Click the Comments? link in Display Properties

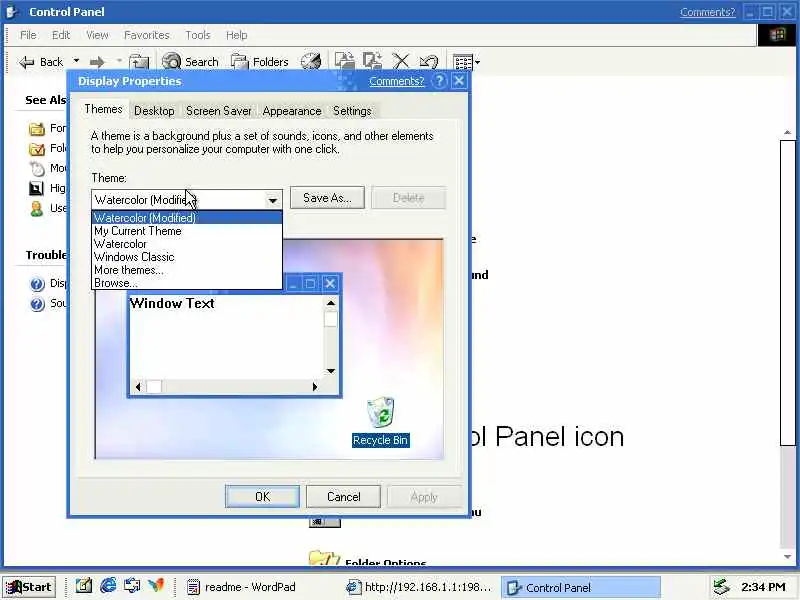click(x=396, y=81)
